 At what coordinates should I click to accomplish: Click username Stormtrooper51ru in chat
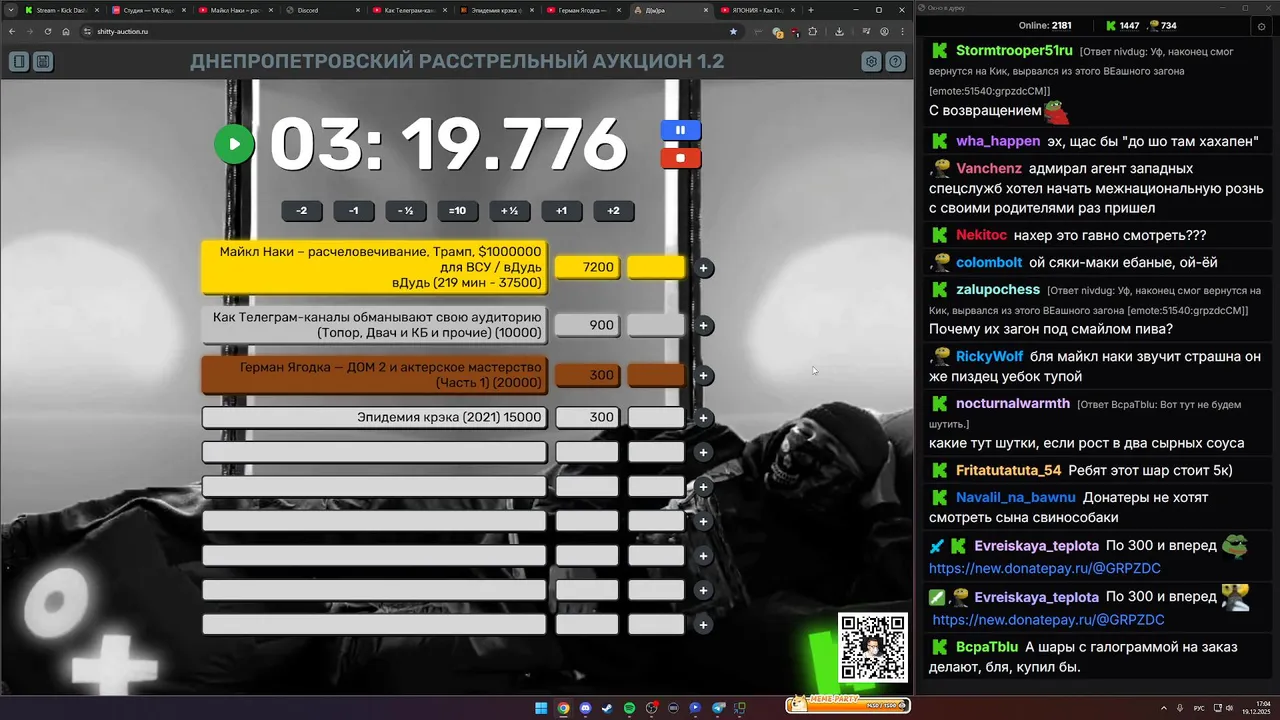click(x=1014, y=50)
